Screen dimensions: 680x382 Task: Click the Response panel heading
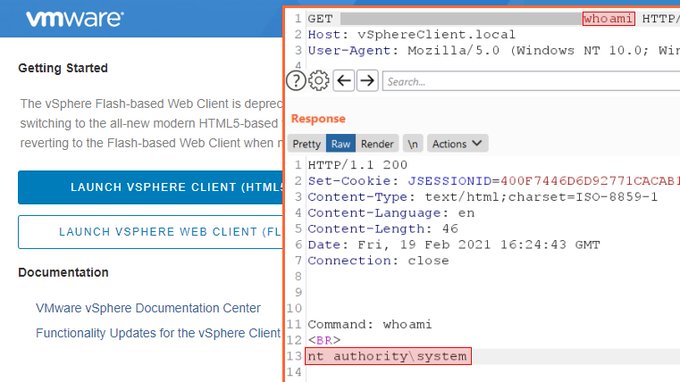pos(318,118)
